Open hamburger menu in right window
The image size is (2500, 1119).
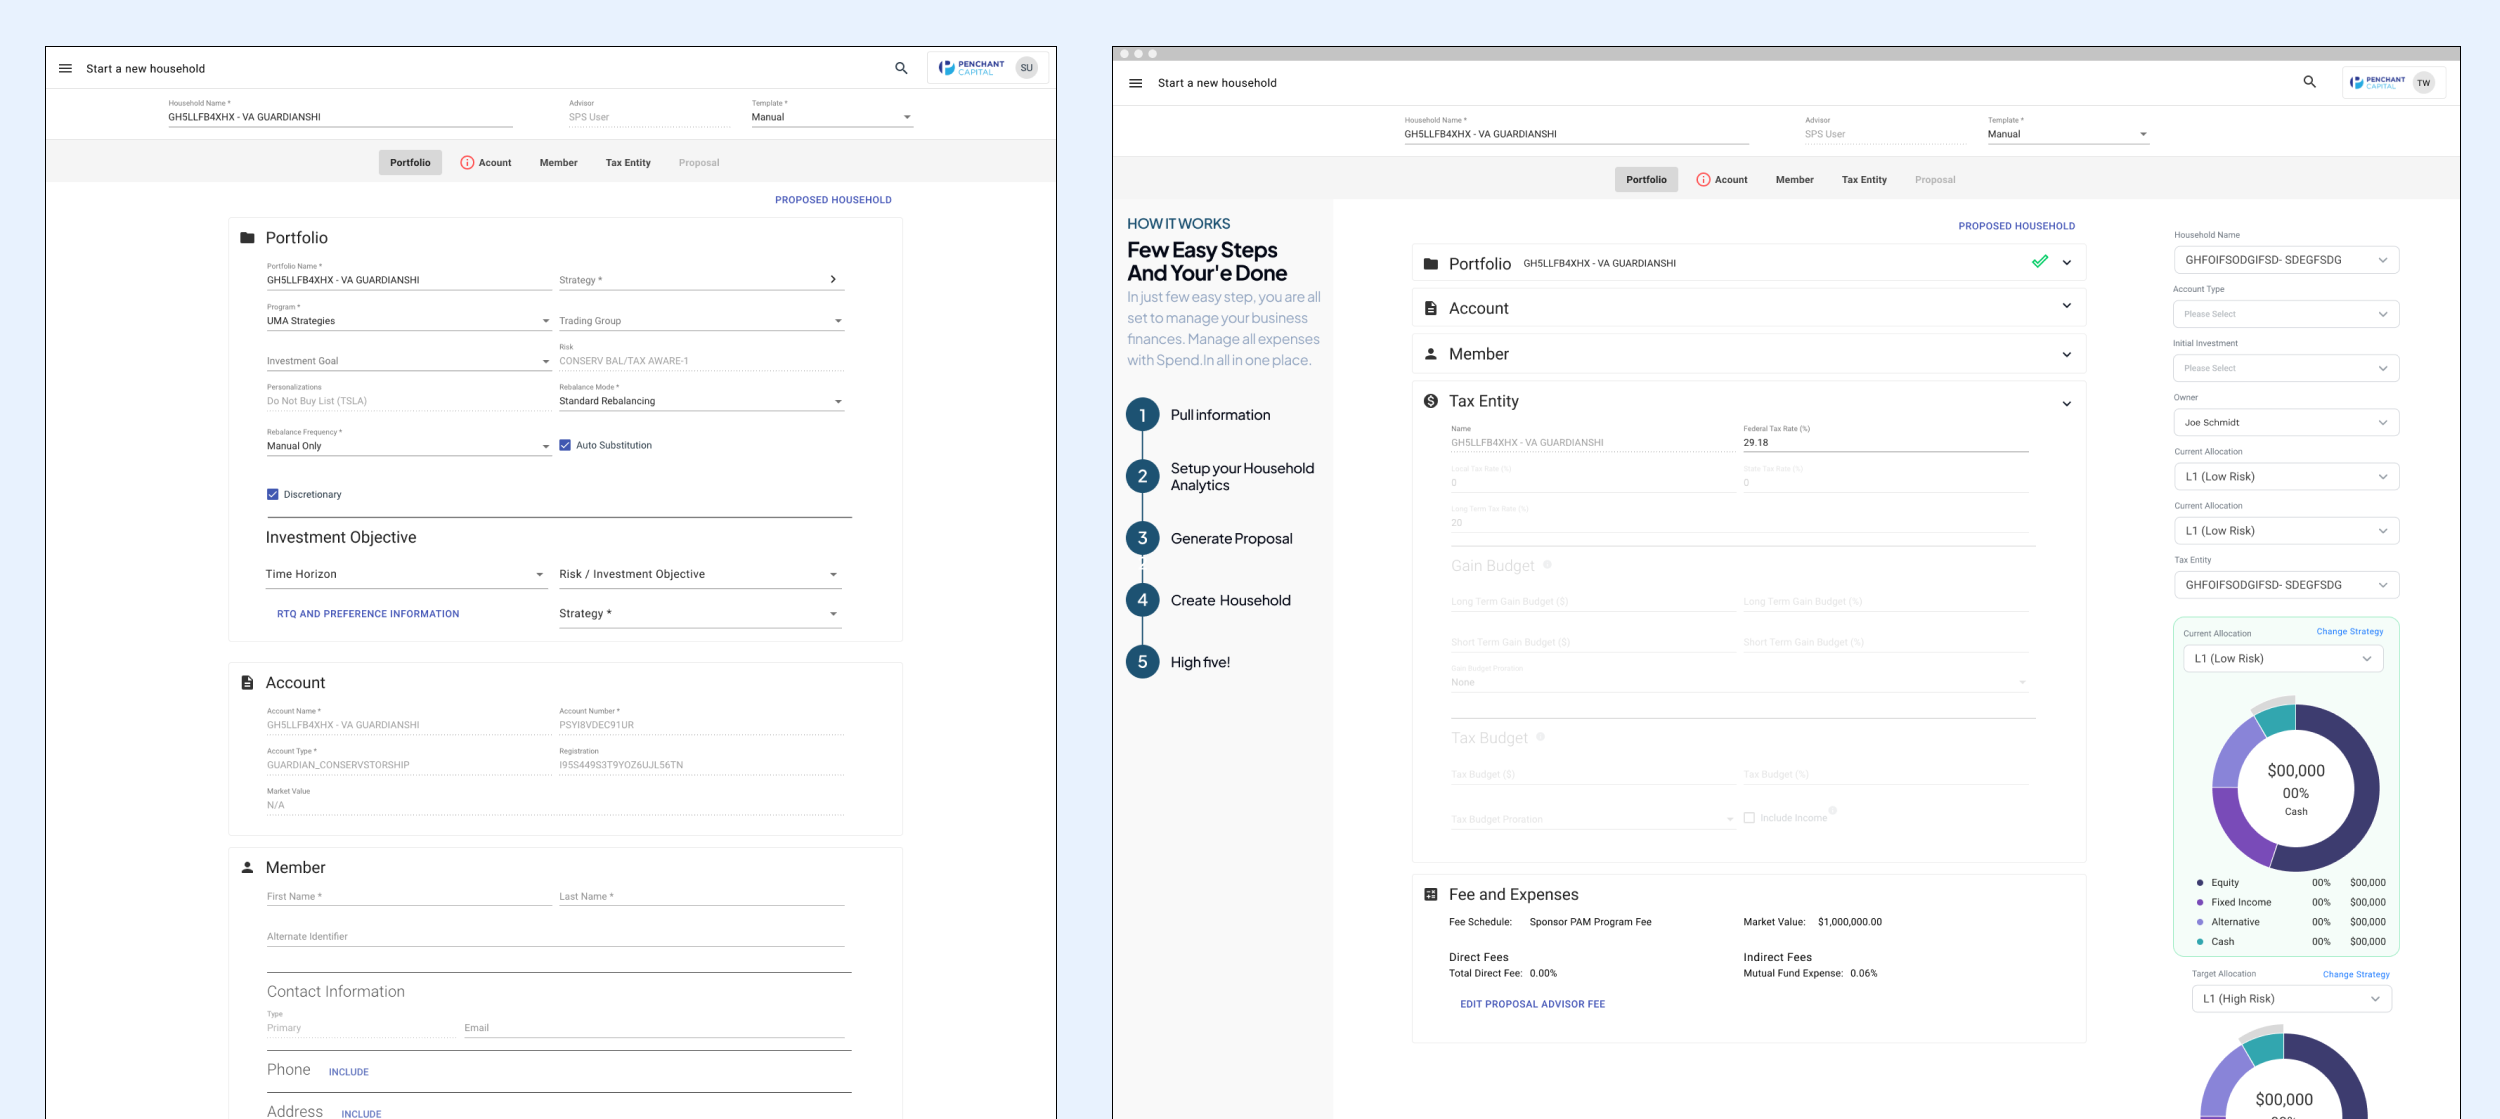tap(1135, 83)
